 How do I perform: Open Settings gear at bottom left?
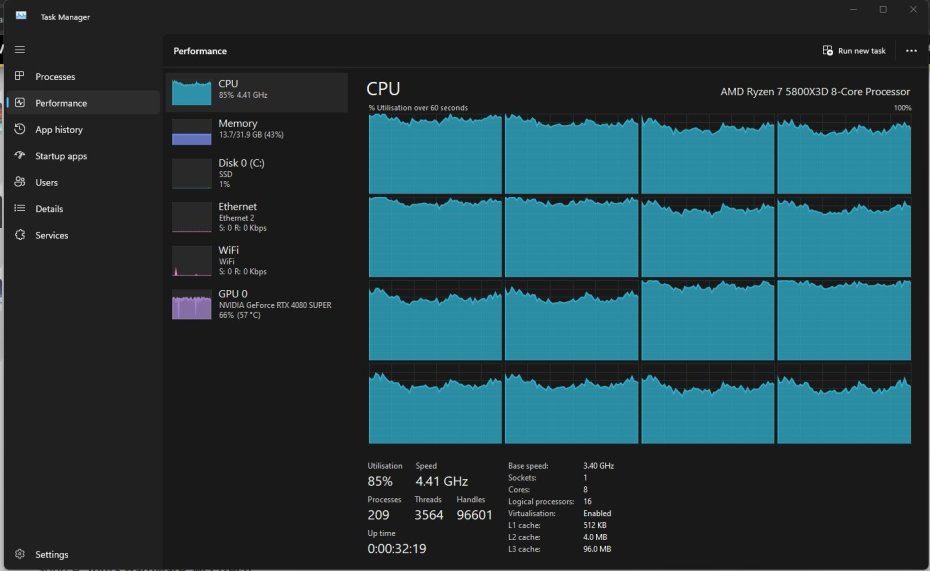point(20,554)
